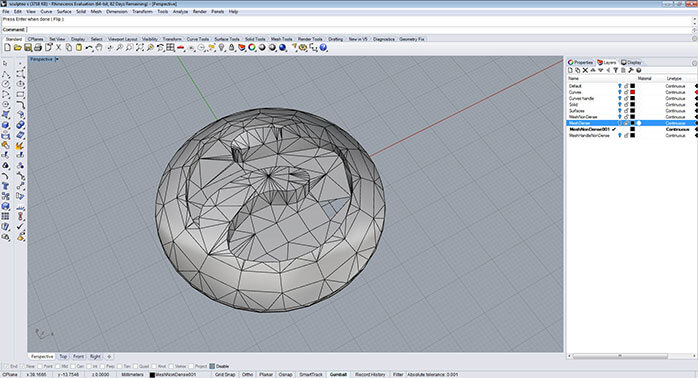Viewport: 698px width, 378px height.
Task: Toggle Osnap in the status bar
Action: point(285,374)
